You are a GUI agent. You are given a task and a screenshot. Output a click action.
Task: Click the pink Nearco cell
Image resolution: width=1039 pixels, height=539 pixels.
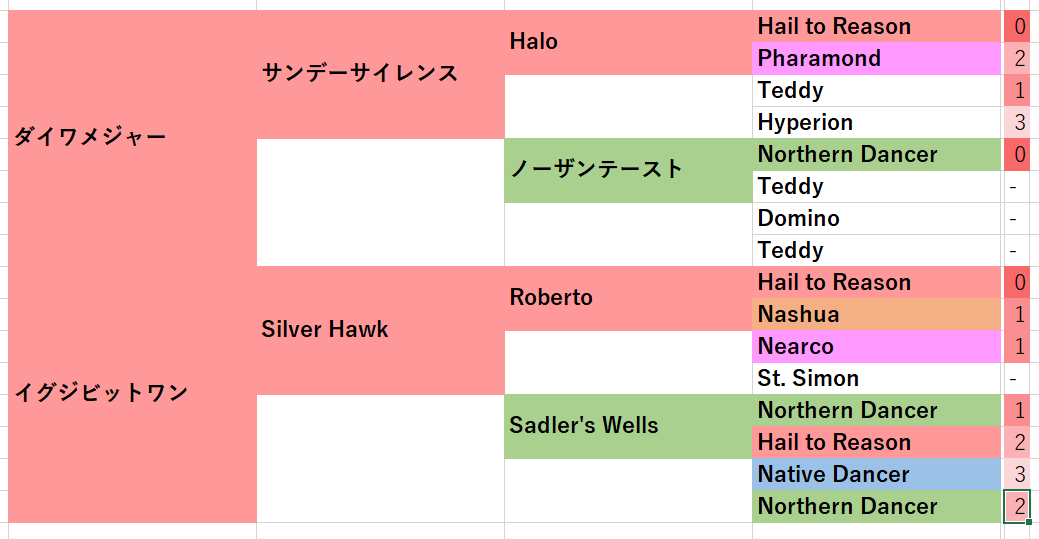(877, 346)
